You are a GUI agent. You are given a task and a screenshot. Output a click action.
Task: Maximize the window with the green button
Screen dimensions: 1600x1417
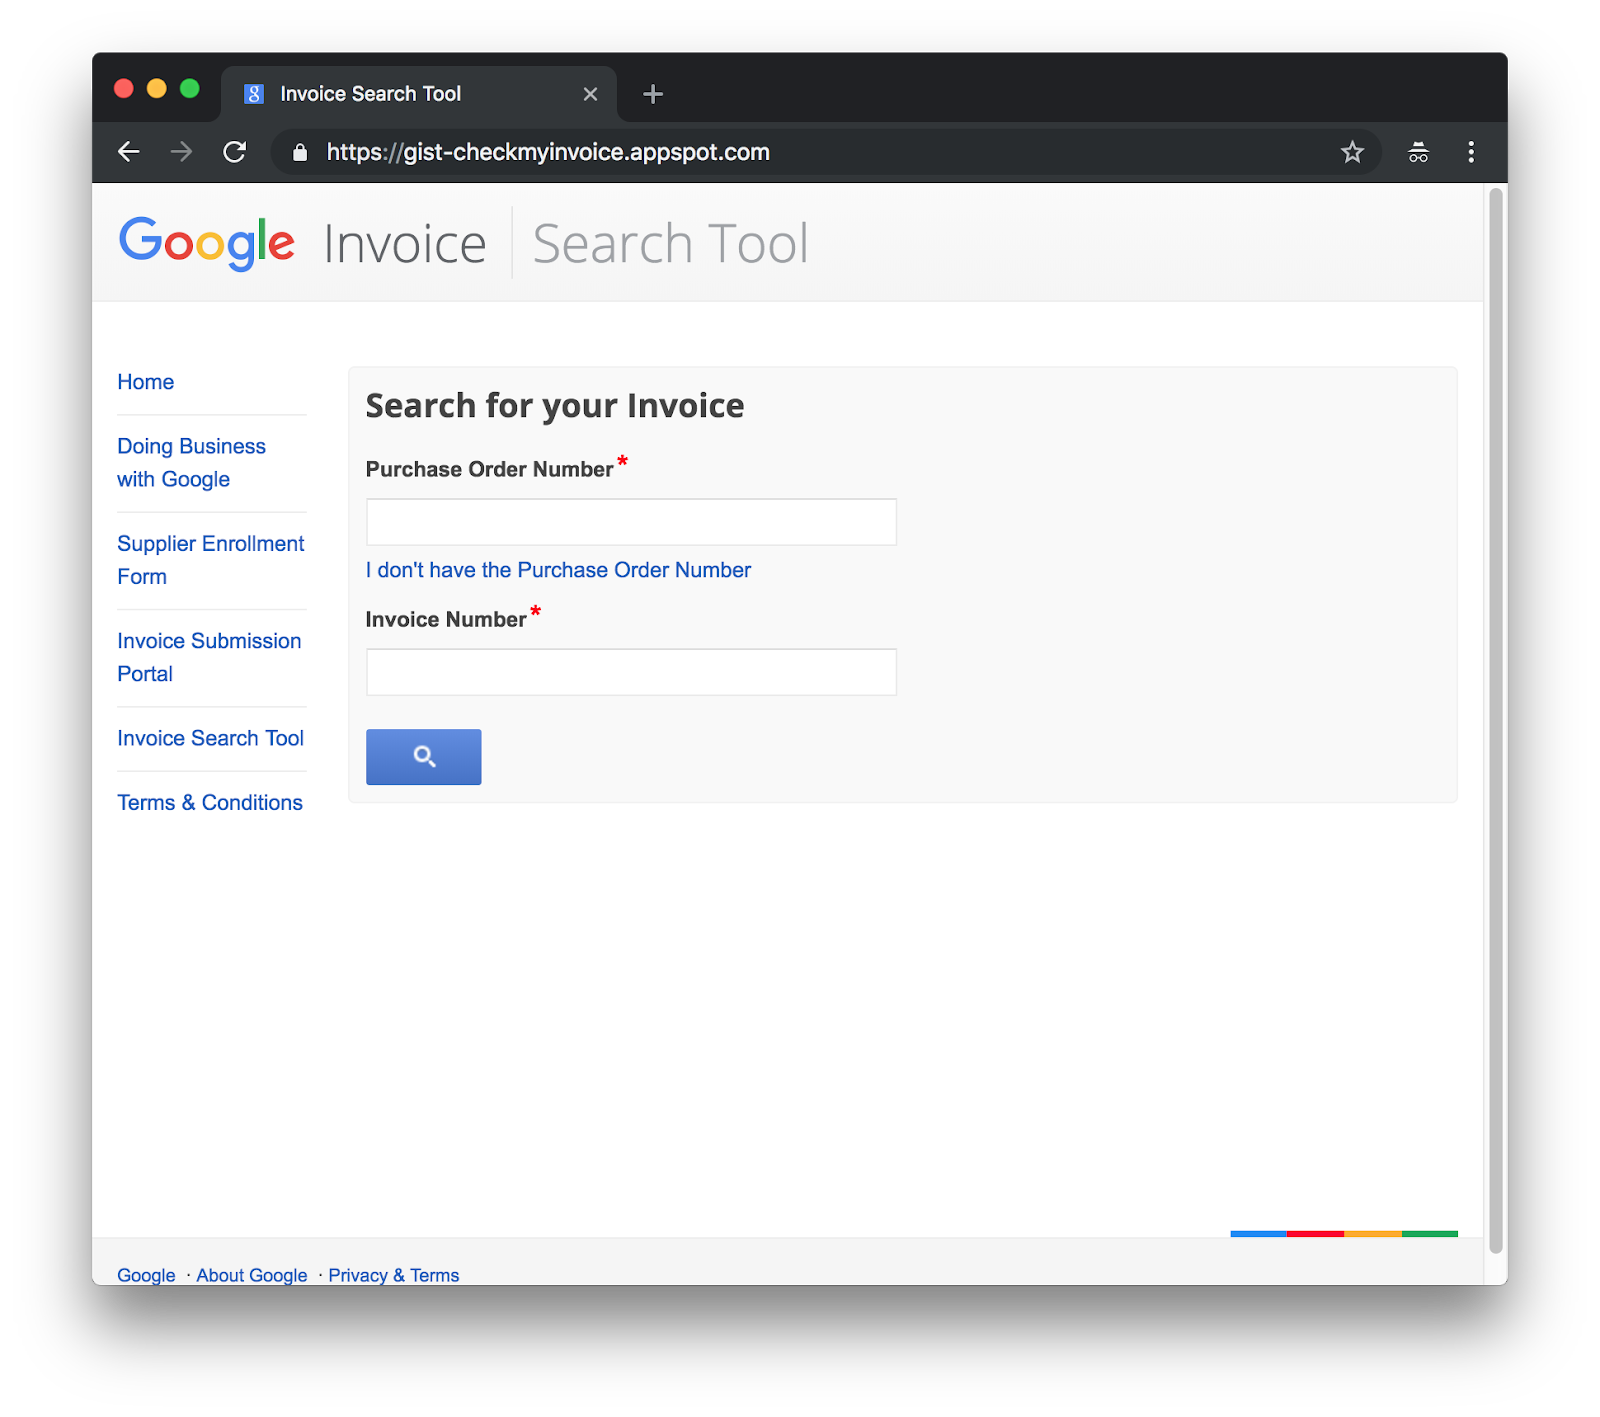tap(189, 88)
